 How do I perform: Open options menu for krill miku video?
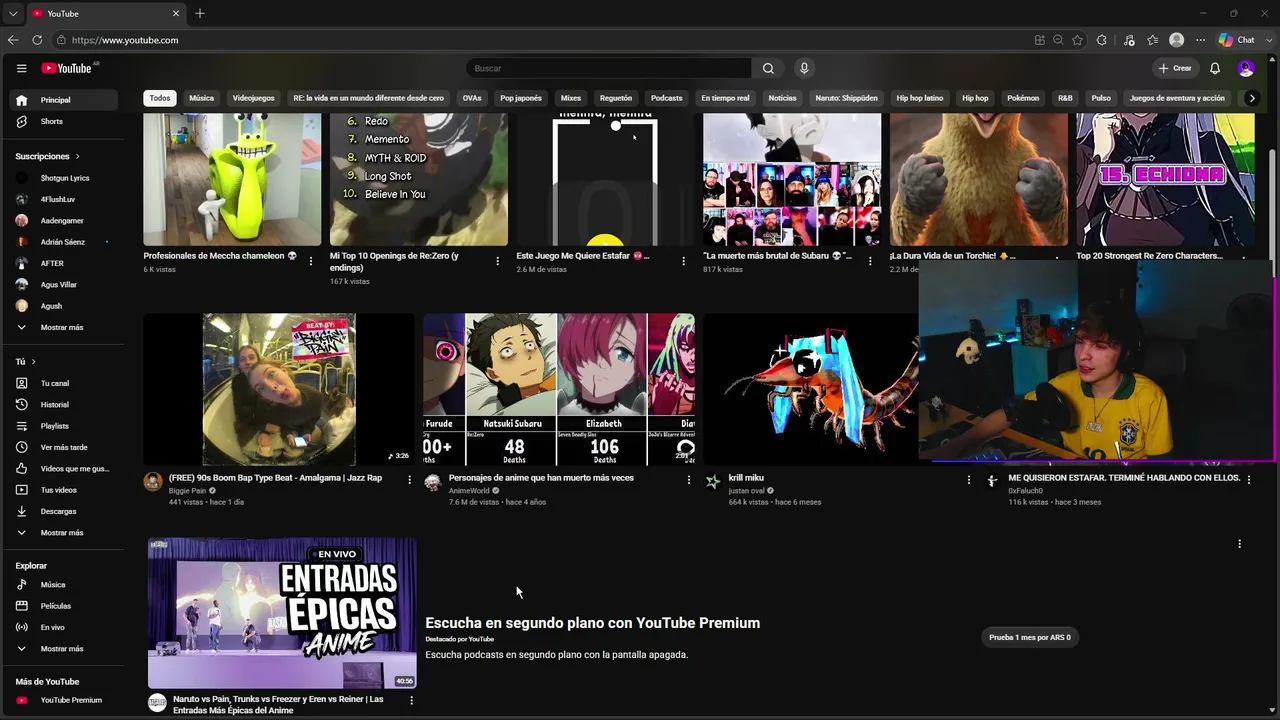pyautogui.click(x=968, y=480)
